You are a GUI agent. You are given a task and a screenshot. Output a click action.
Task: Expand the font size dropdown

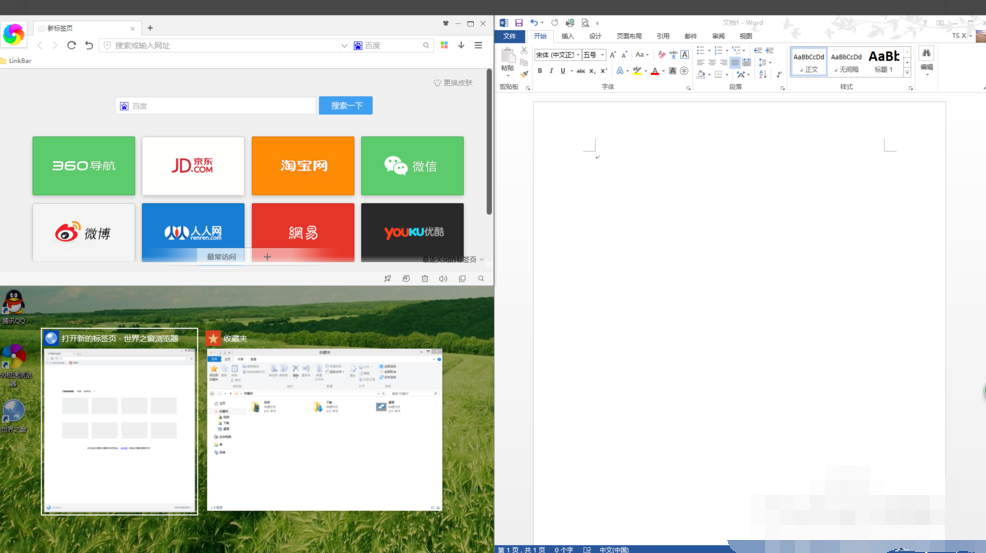[602, 55]
